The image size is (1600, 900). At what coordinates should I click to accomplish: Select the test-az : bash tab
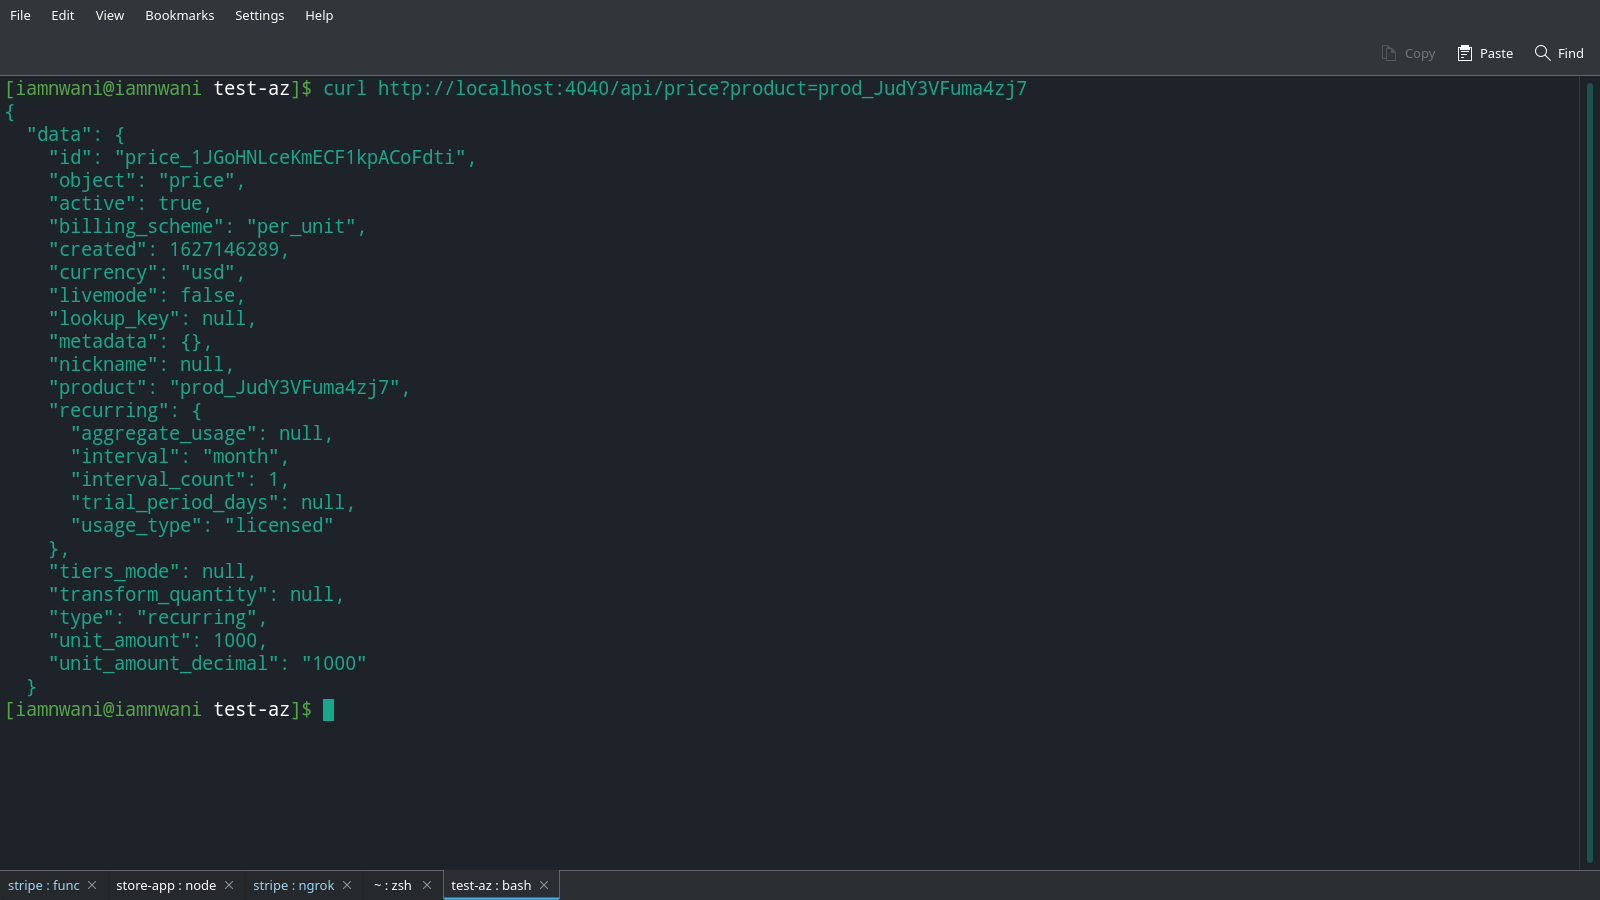tap(491, 885)
